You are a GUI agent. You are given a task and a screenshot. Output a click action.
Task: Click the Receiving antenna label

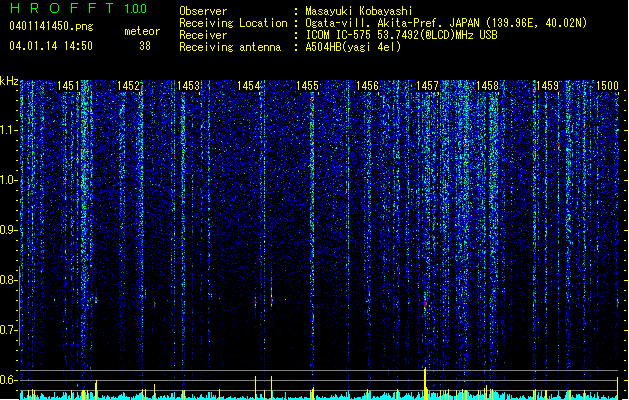[x=230, y=47]
